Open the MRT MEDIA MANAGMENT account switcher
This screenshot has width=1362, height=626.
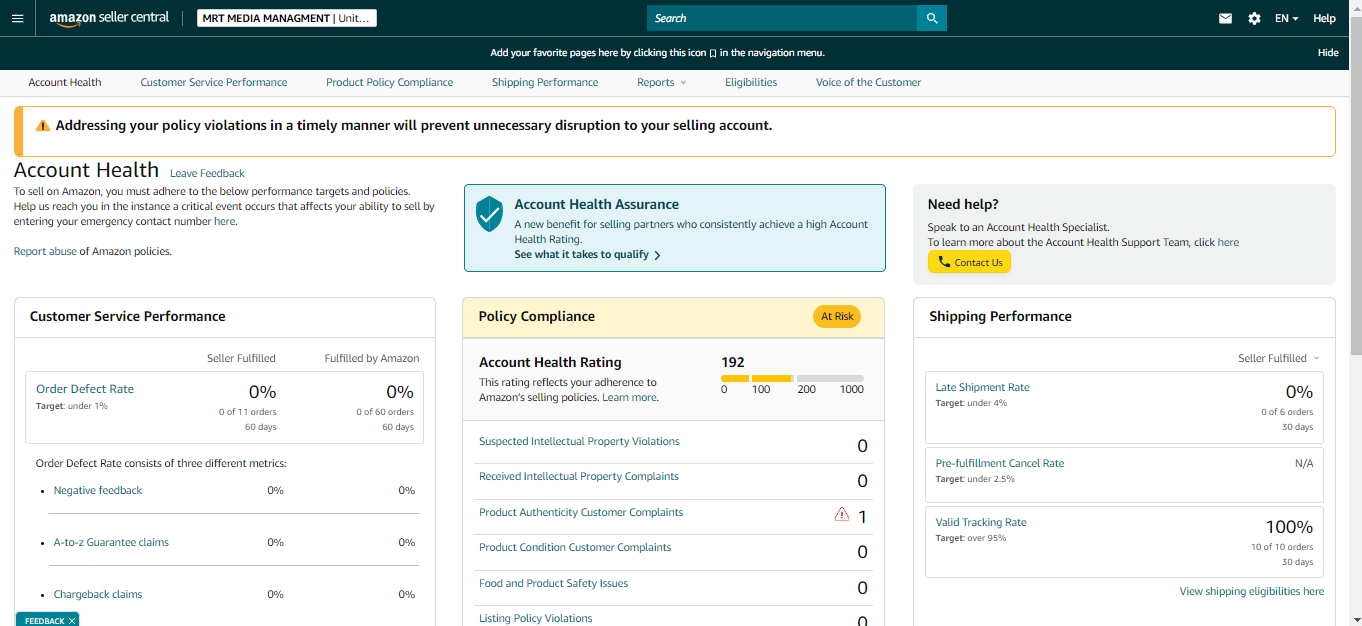click(x=287, y=18)
